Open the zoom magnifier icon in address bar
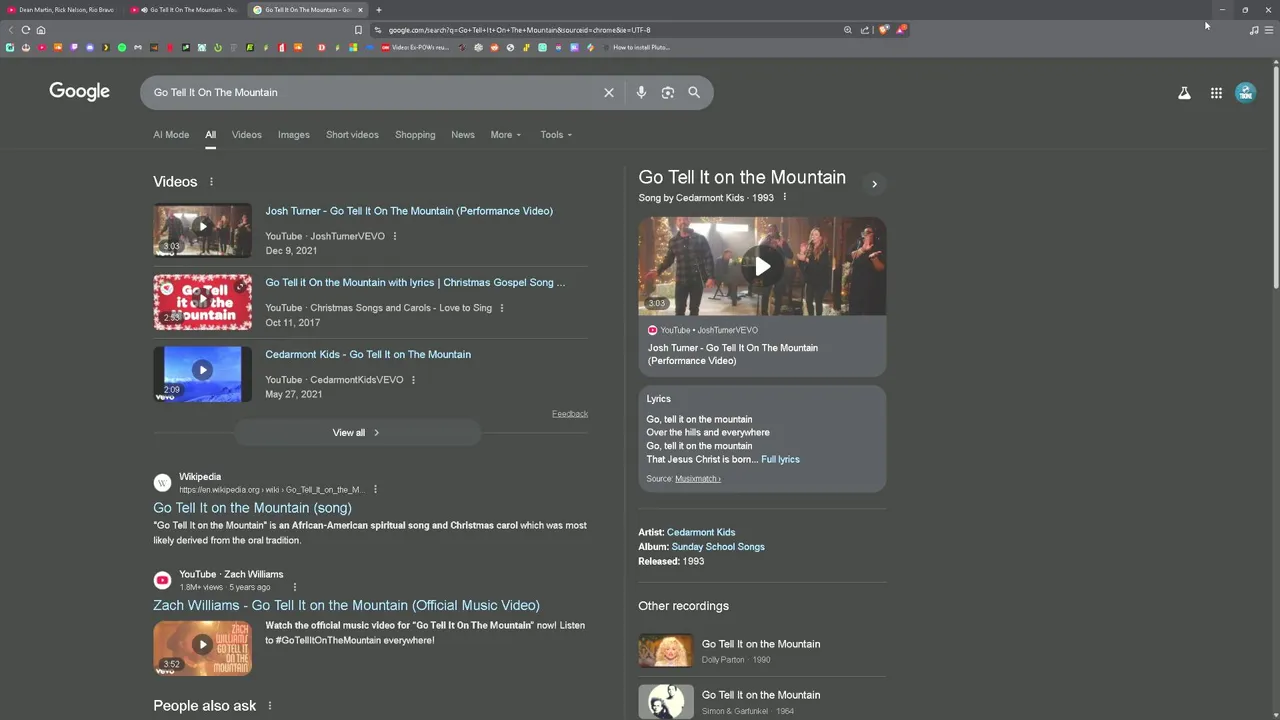1280x720 pixels. point(848,30)
